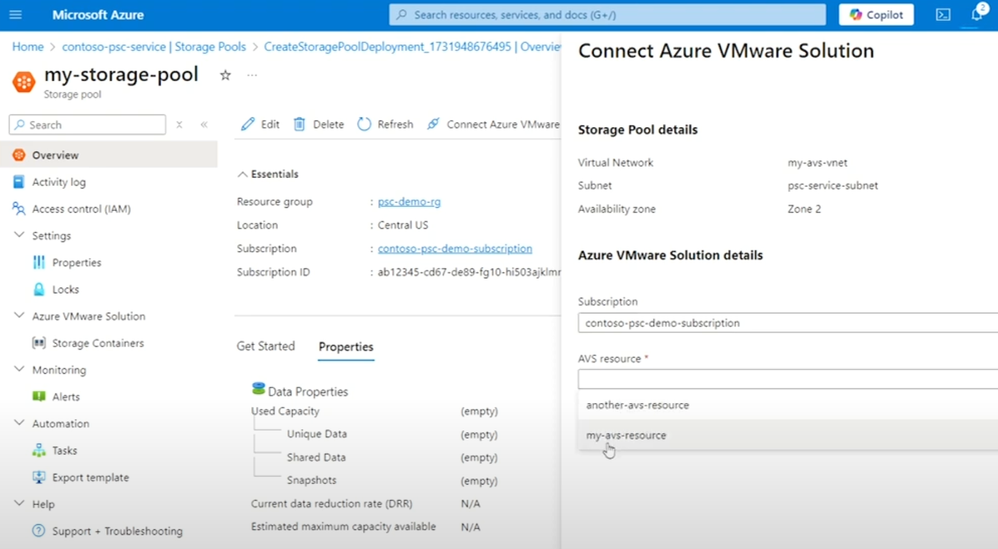Open notifications bell icon
This screenshot has height=549, width=998.
coord(978,14)
